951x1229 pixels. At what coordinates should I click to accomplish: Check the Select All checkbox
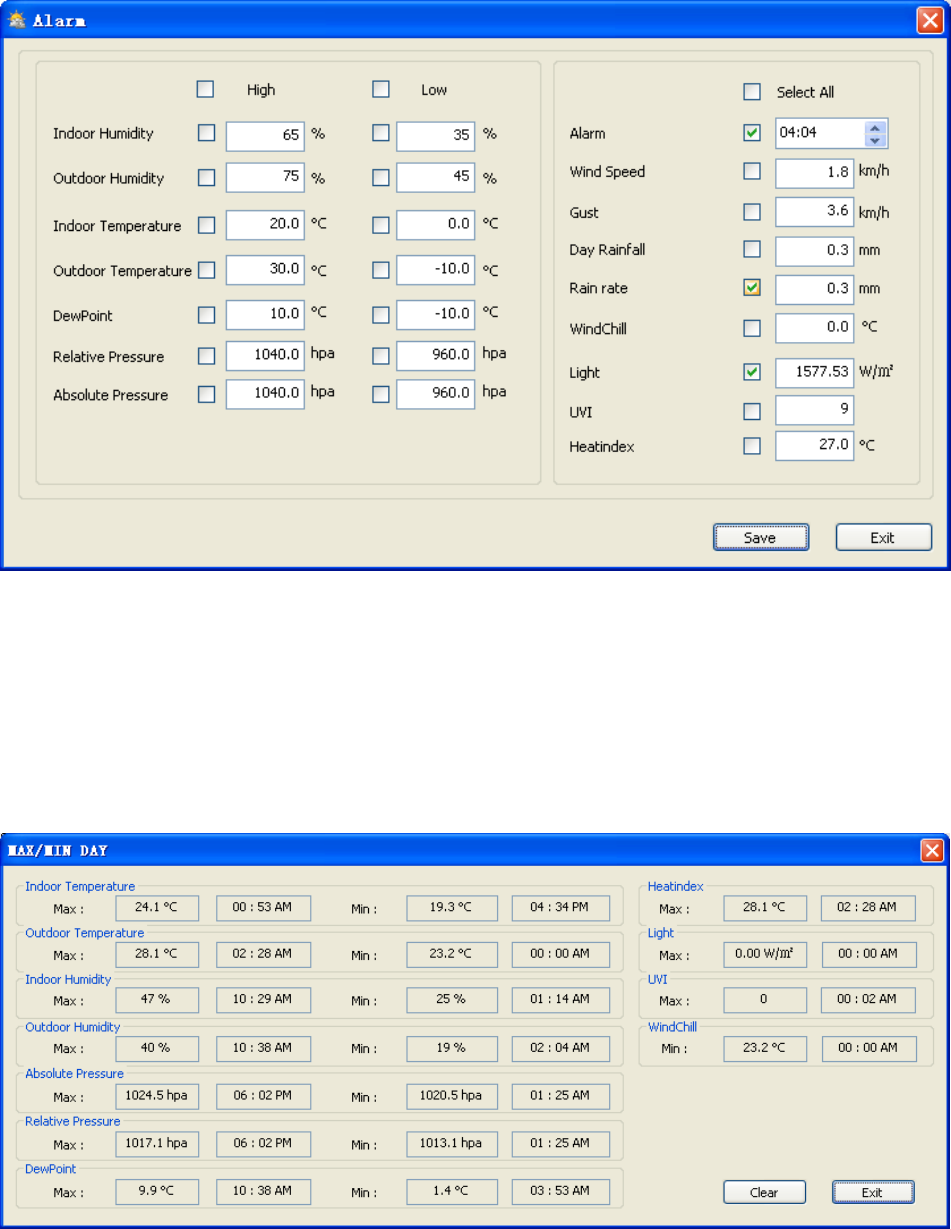click(x=752, y=92)
